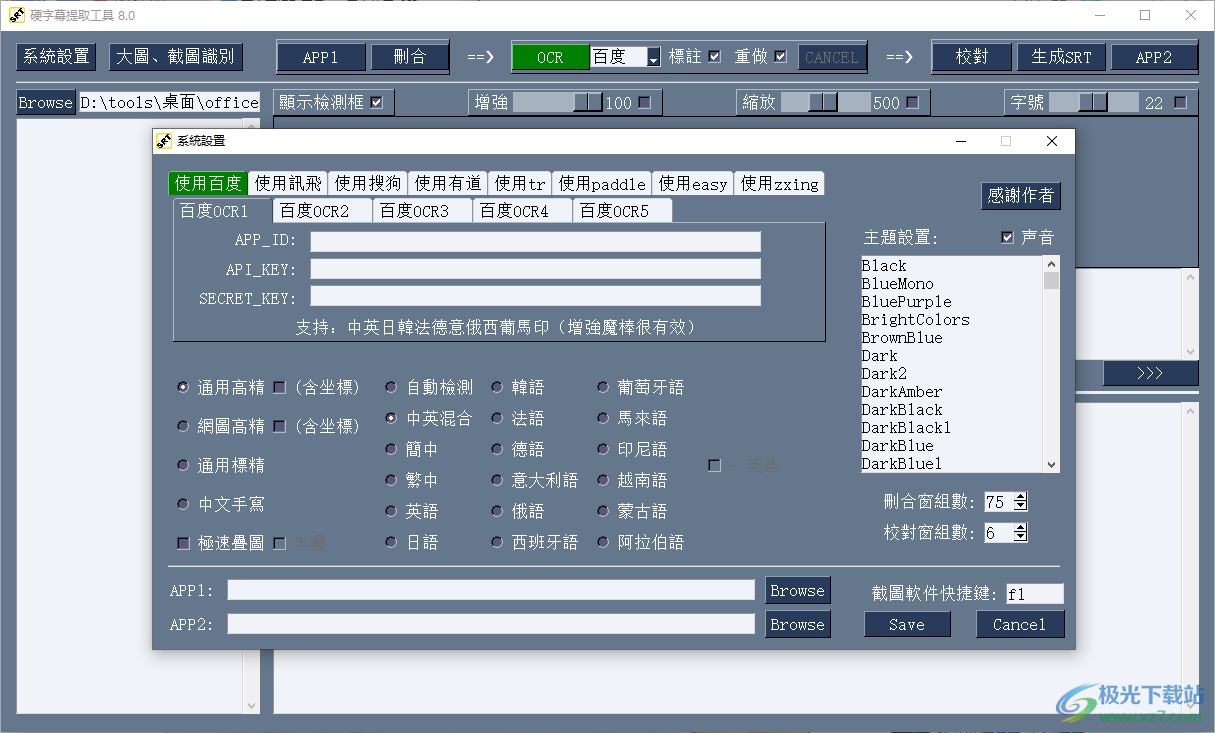Click Cancel in the settings dialog
Screen dimensions: 1215x733
click(1020, 624)
